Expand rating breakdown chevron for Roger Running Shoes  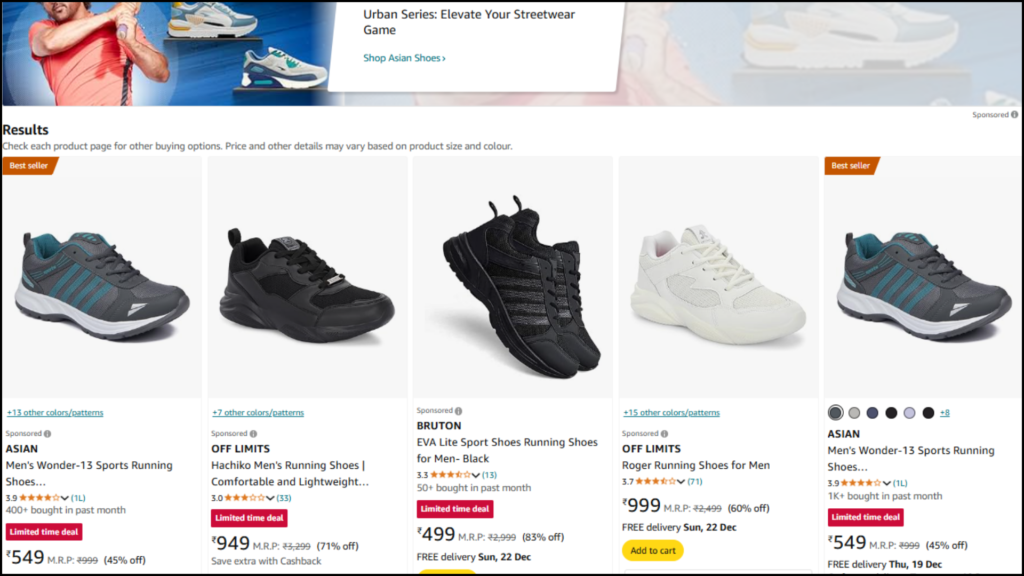682,482
